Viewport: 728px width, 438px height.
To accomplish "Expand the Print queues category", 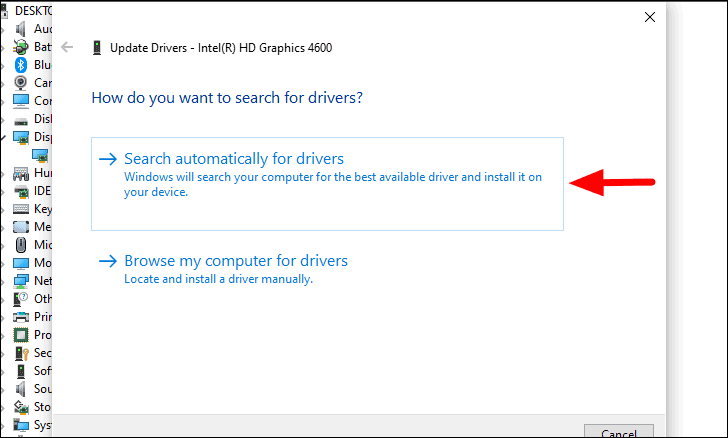I will tap(3, 319).
